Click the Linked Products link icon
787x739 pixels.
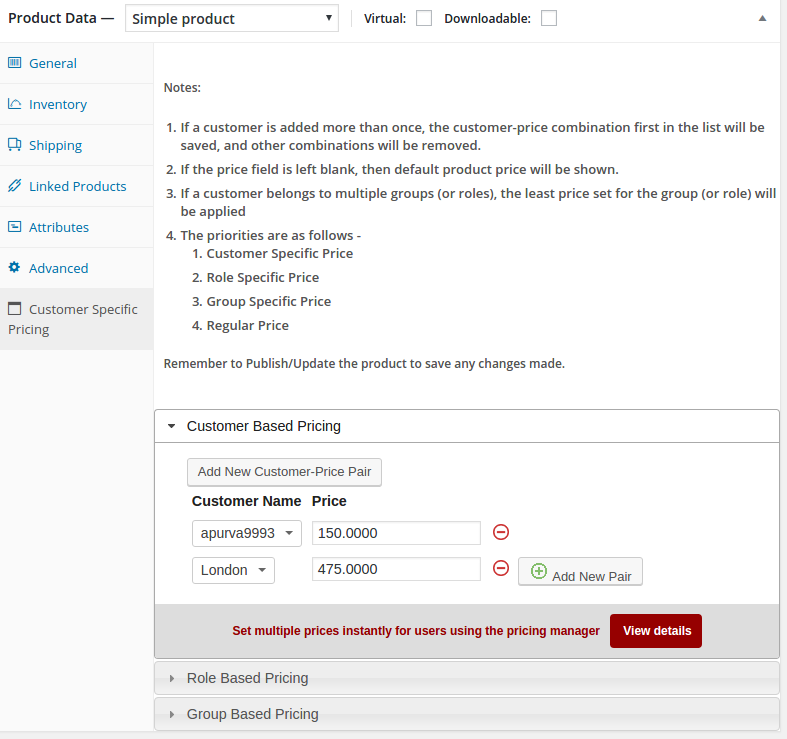click(x=15, y=186)
